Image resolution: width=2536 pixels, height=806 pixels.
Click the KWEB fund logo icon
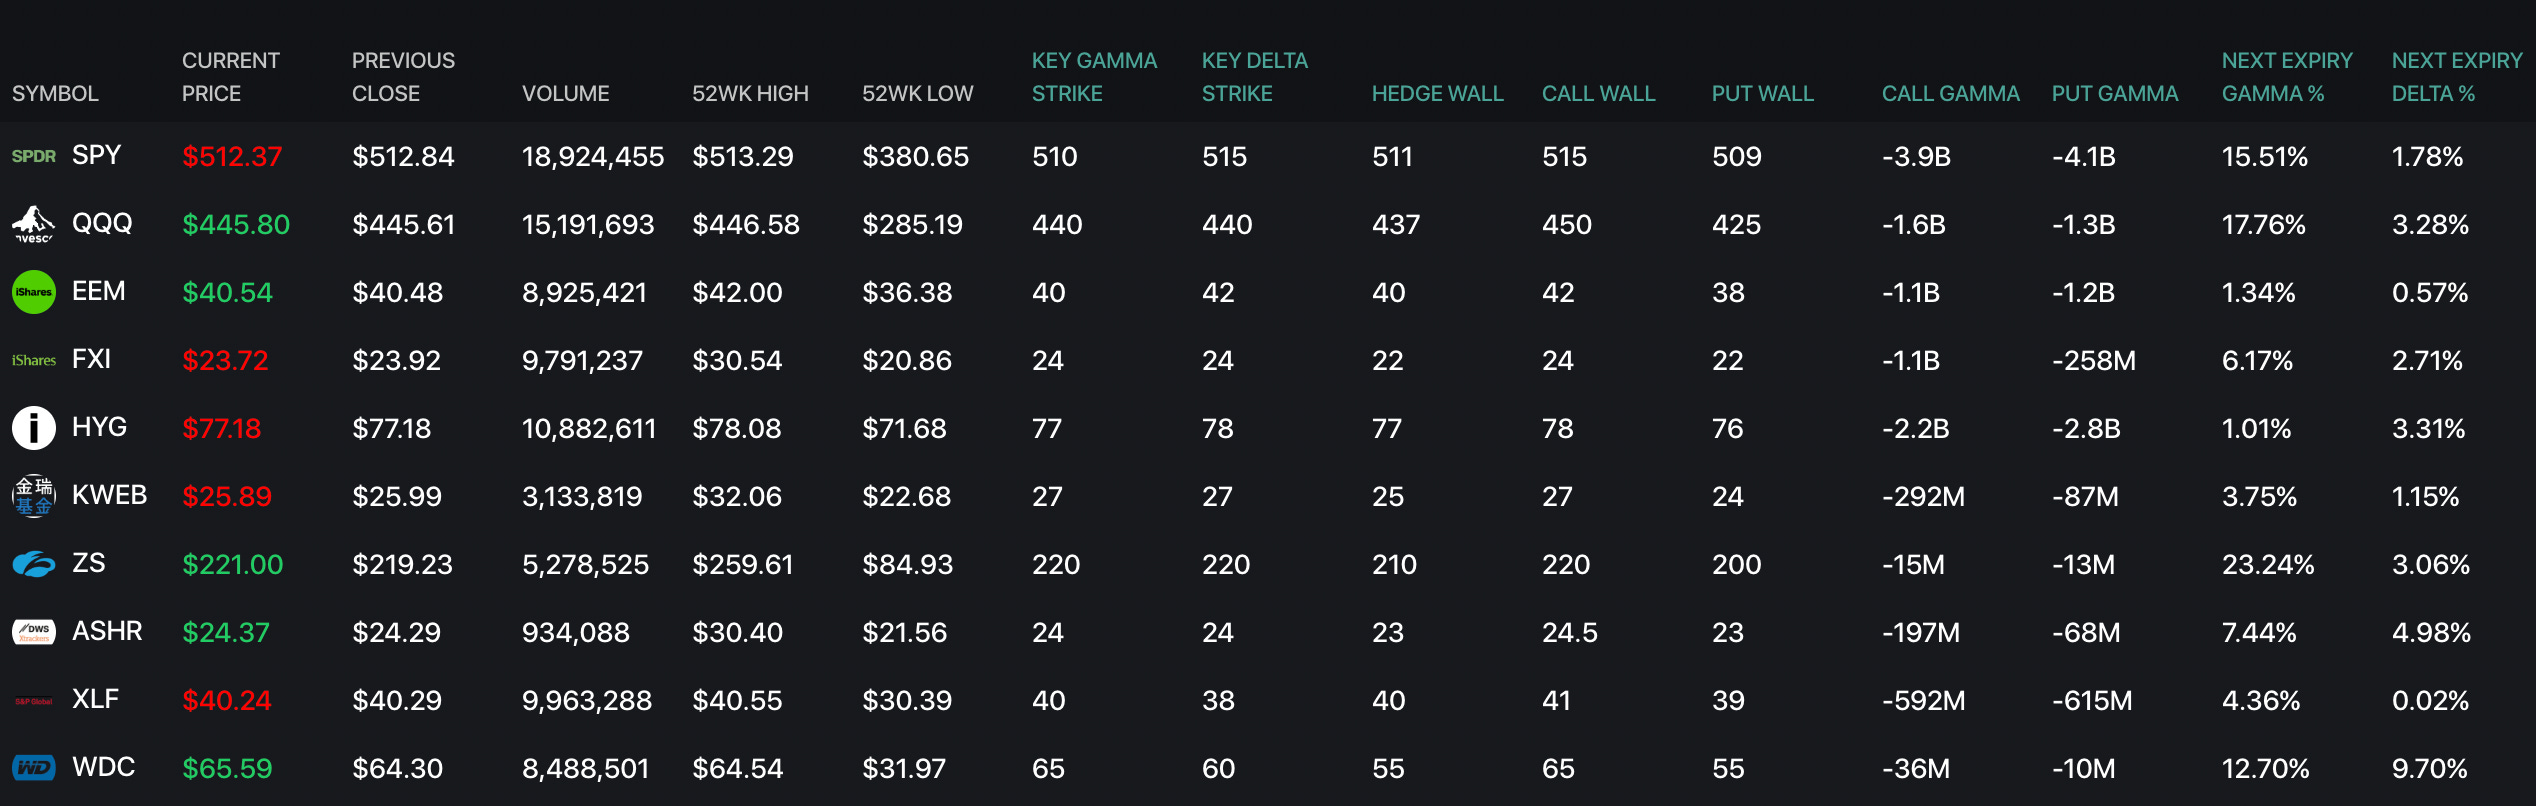(x=33, y=496)
